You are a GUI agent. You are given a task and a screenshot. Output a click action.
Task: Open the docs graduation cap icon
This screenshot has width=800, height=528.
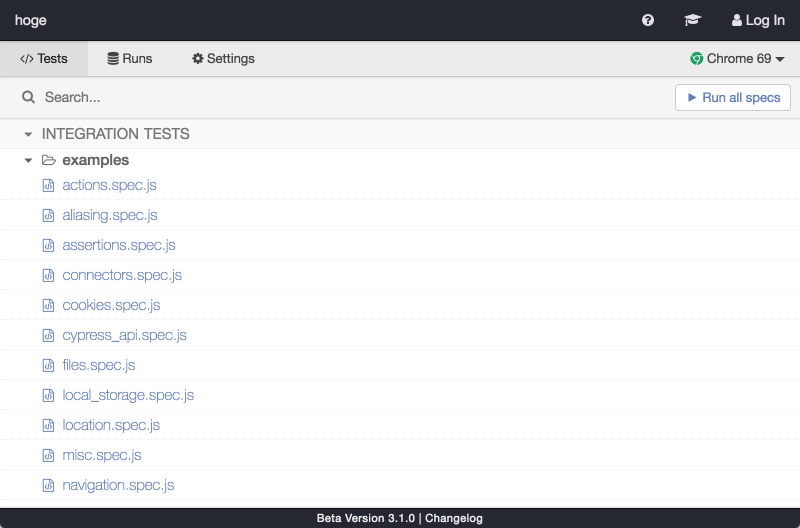pyautogui.click(x=692, y=20)
